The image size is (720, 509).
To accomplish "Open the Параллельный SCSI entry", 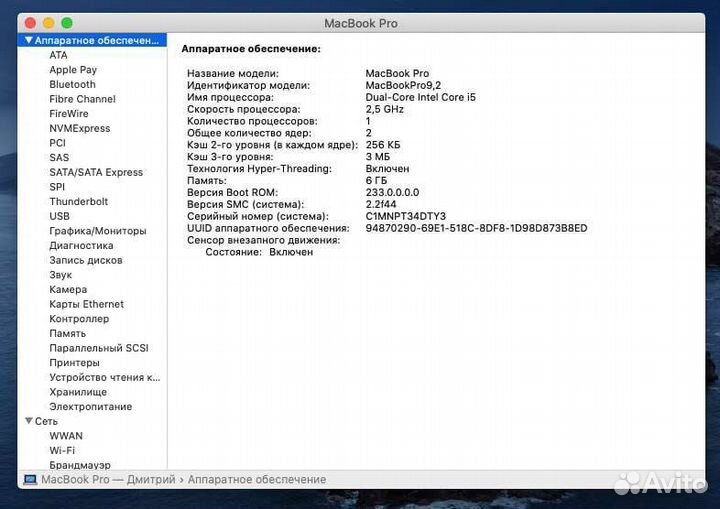I will 99,348.
